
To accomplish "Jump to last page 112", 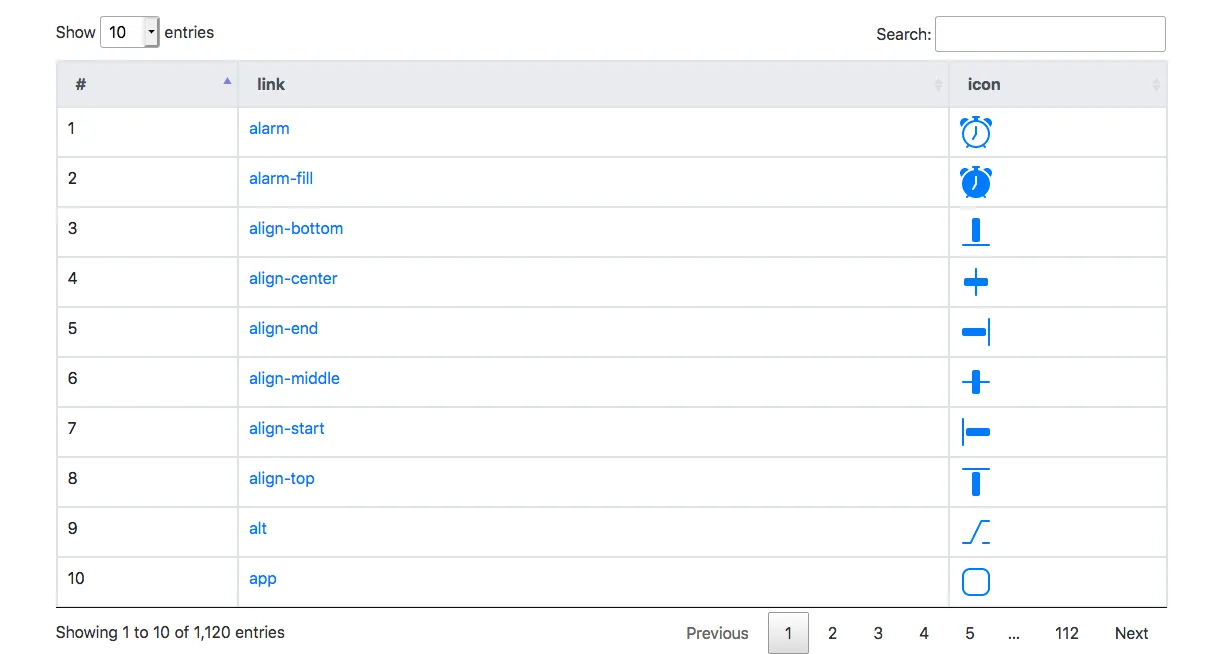I will tap(1066, 633).
